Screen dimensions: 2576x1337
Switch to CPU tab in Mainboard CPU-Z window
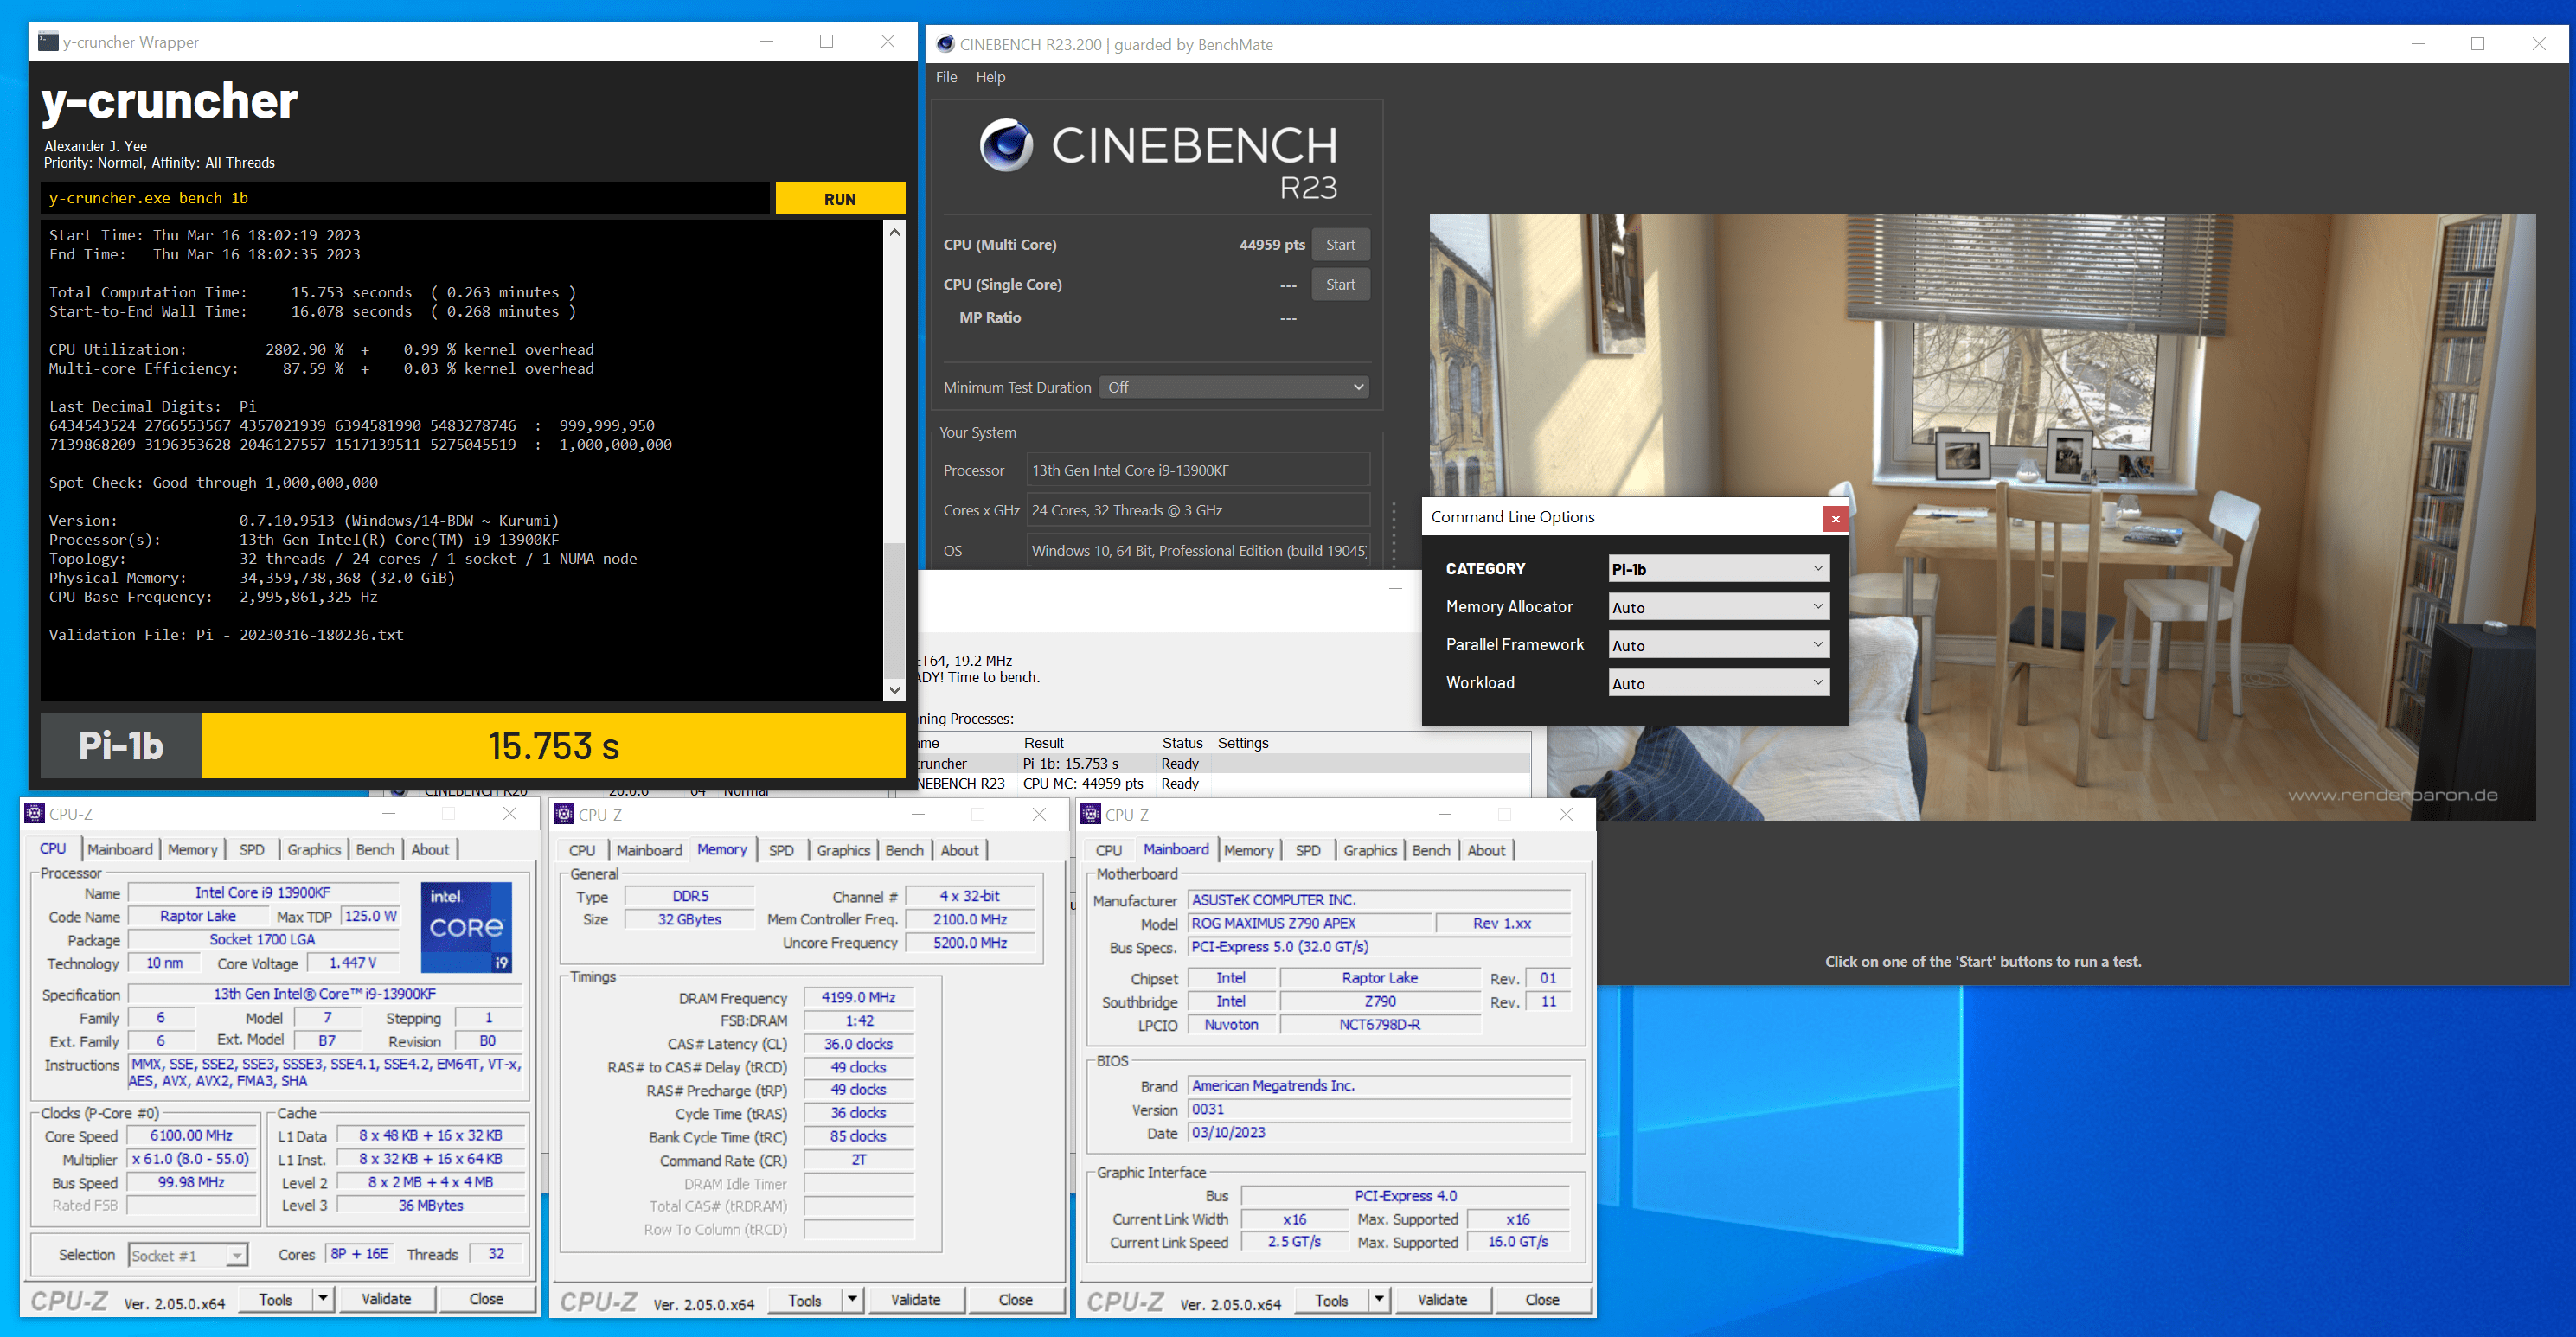click(1108, 850)
